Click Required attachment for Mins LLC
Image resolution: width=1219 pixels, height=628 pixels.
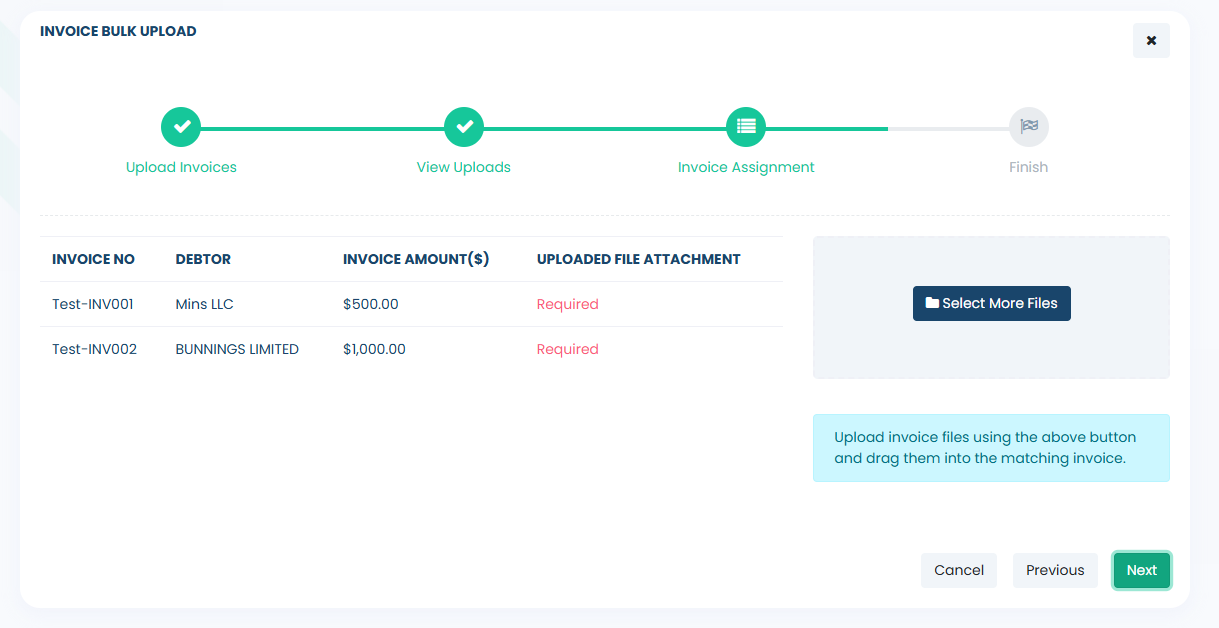(x=567, y=304)
